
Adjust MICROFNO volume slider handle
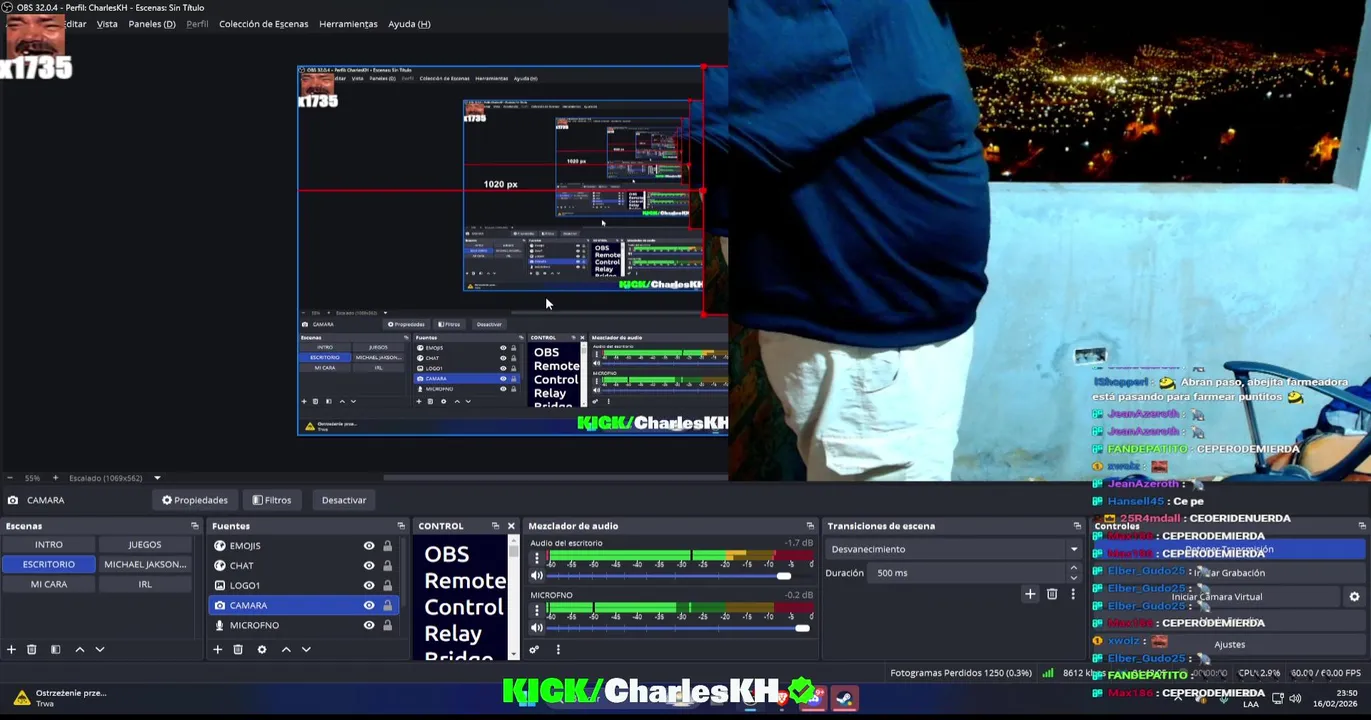tap(802, 628)
